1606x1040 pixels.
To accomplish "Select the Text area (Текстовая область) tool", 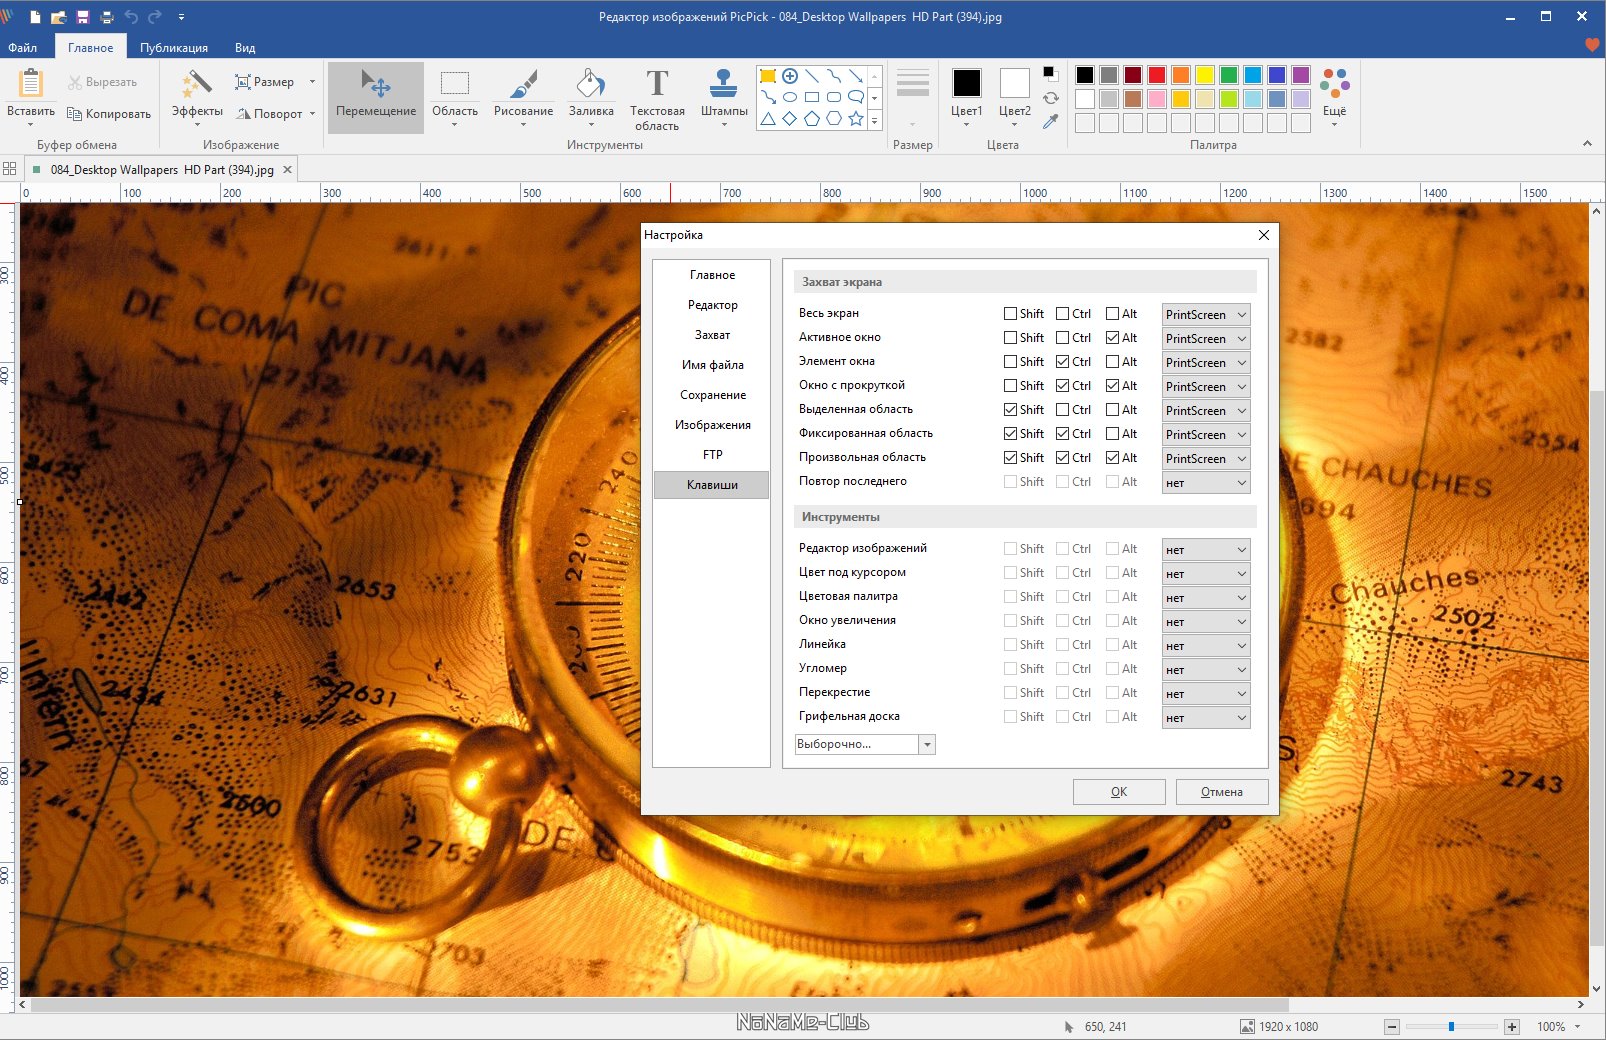I will [x=657, y=98].
